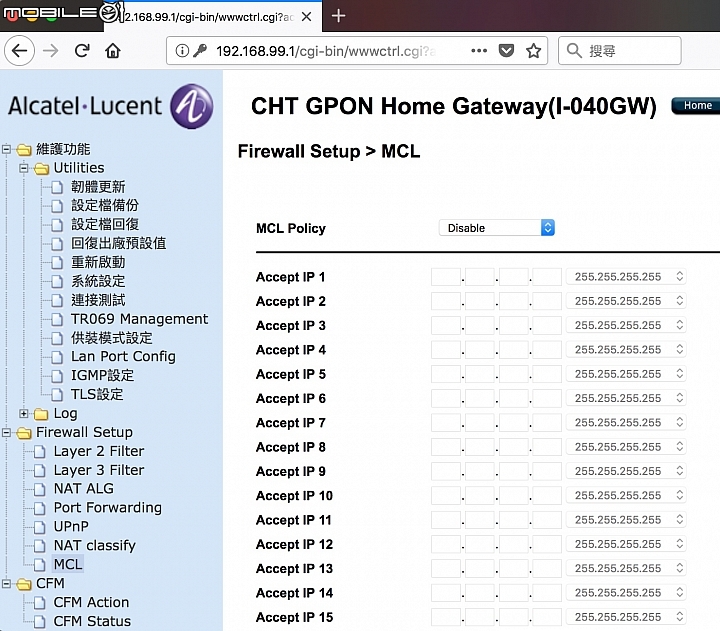
Task: Open the 供裝模式設定 page
Action: [112, 338]
